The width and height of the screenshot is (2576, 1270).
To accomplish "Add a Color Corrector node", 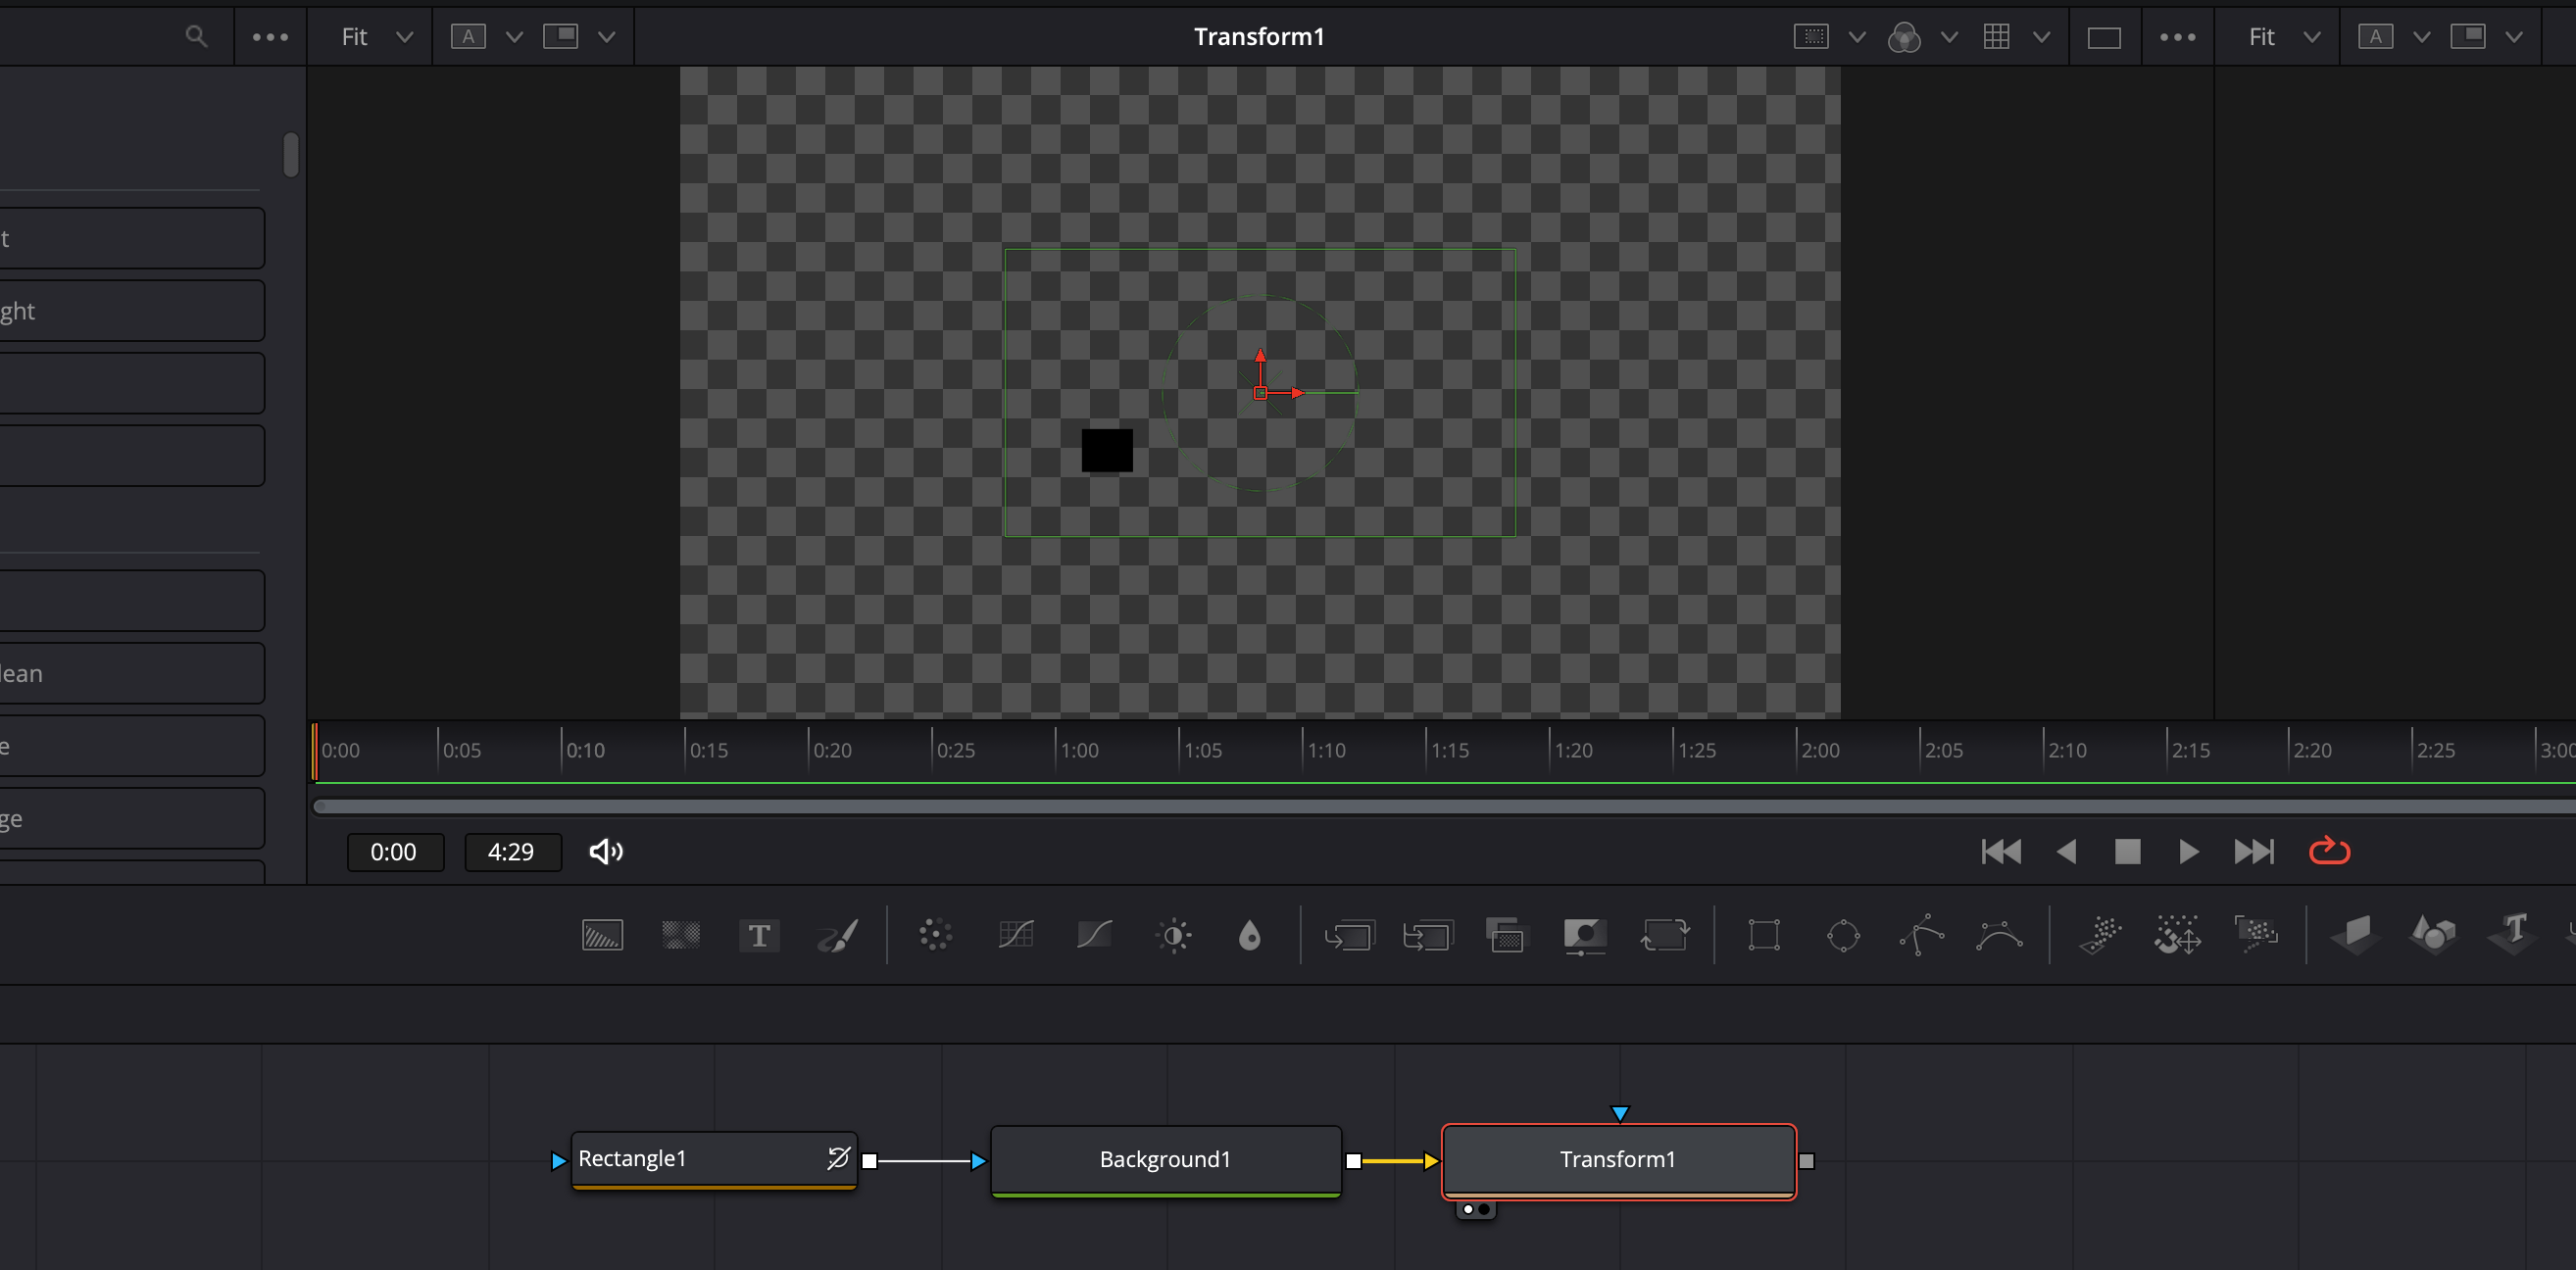I will pos(936,935).
